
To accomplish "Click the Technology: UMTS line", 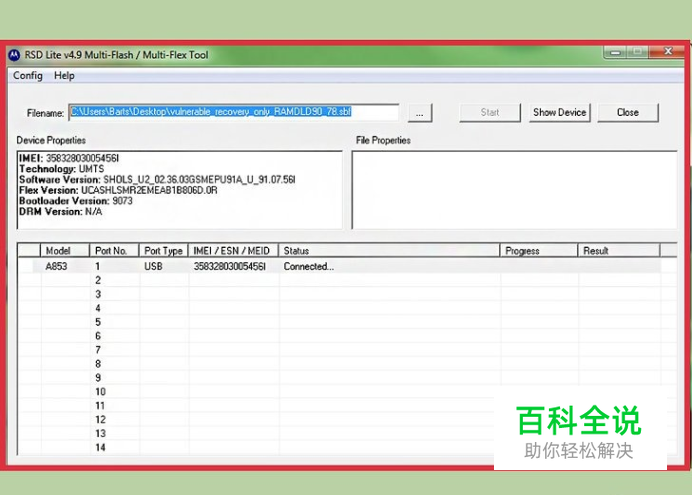I will [x=62, y=169].
